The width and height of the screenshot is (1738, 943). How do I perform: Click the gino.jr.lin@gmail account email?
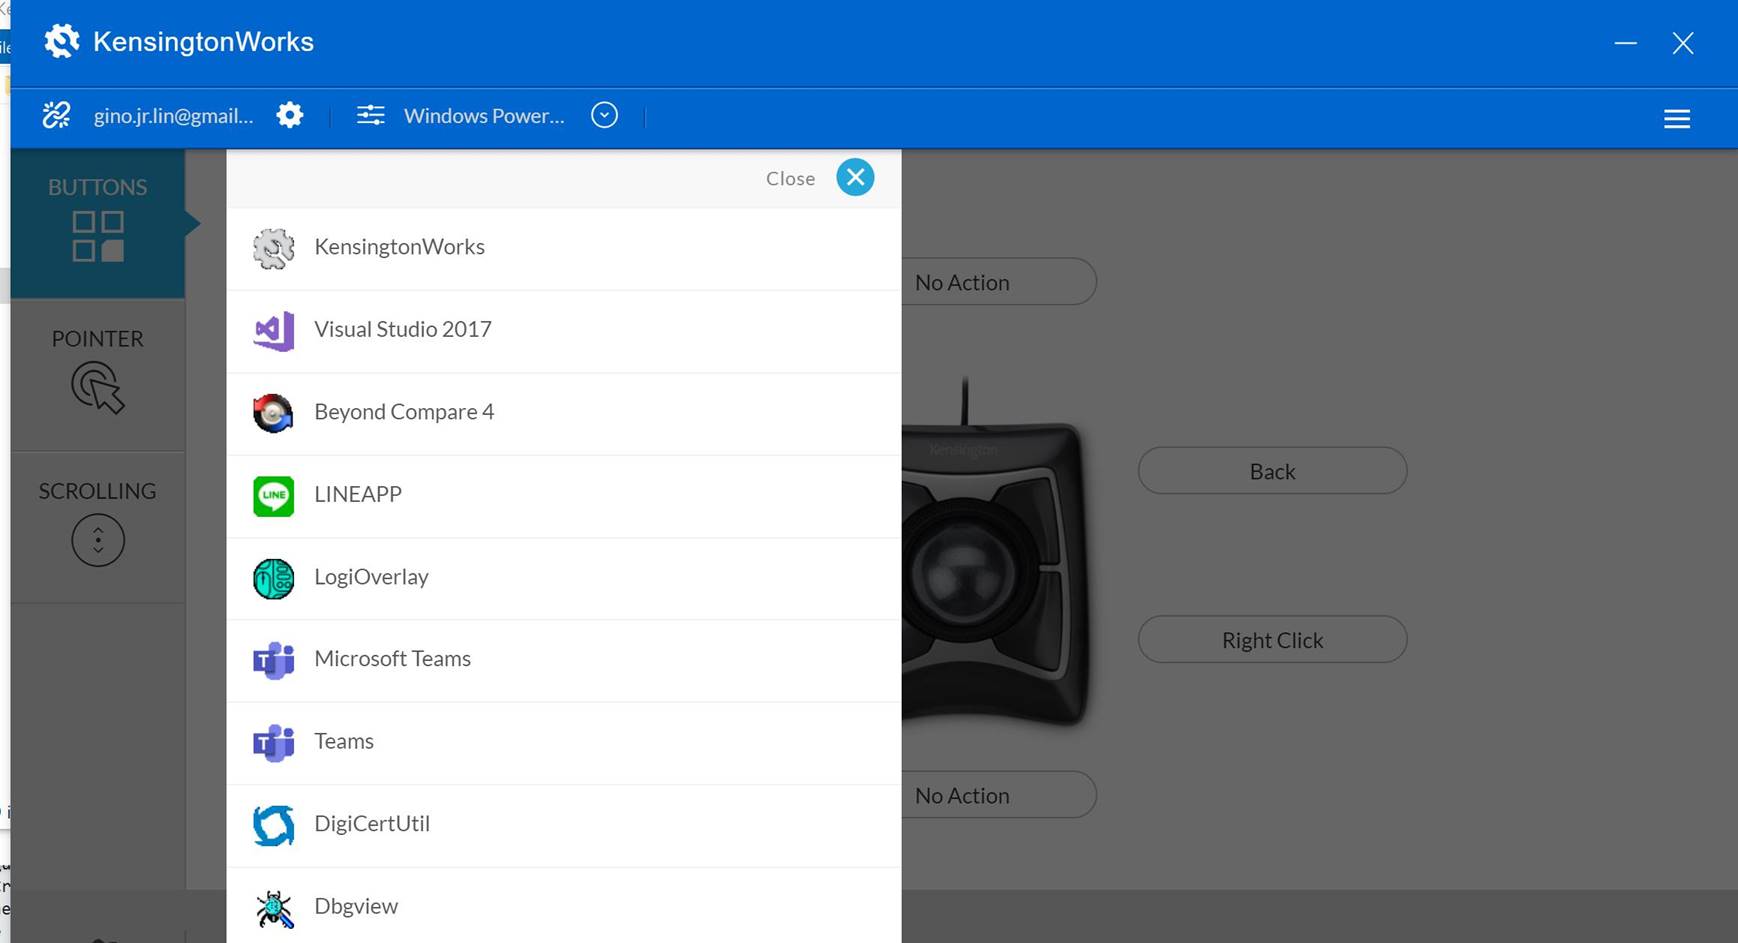[173, 115]
